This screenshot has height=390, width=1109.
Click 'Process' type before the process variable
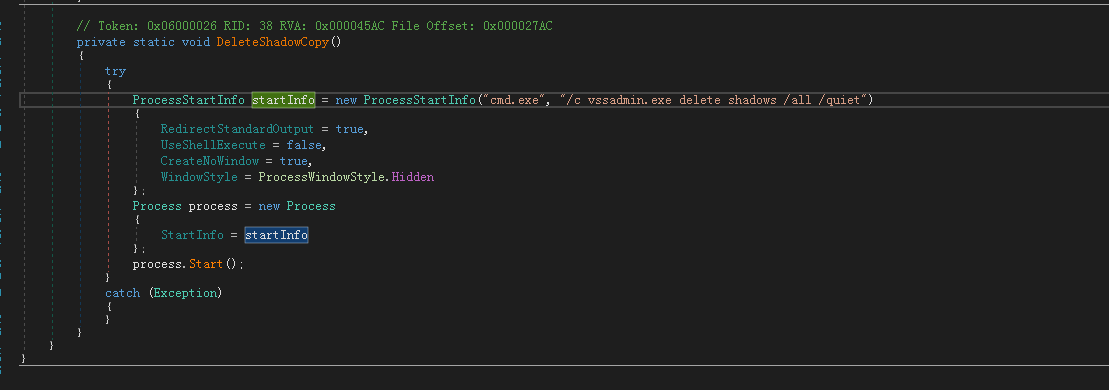[x=157, y=206]
